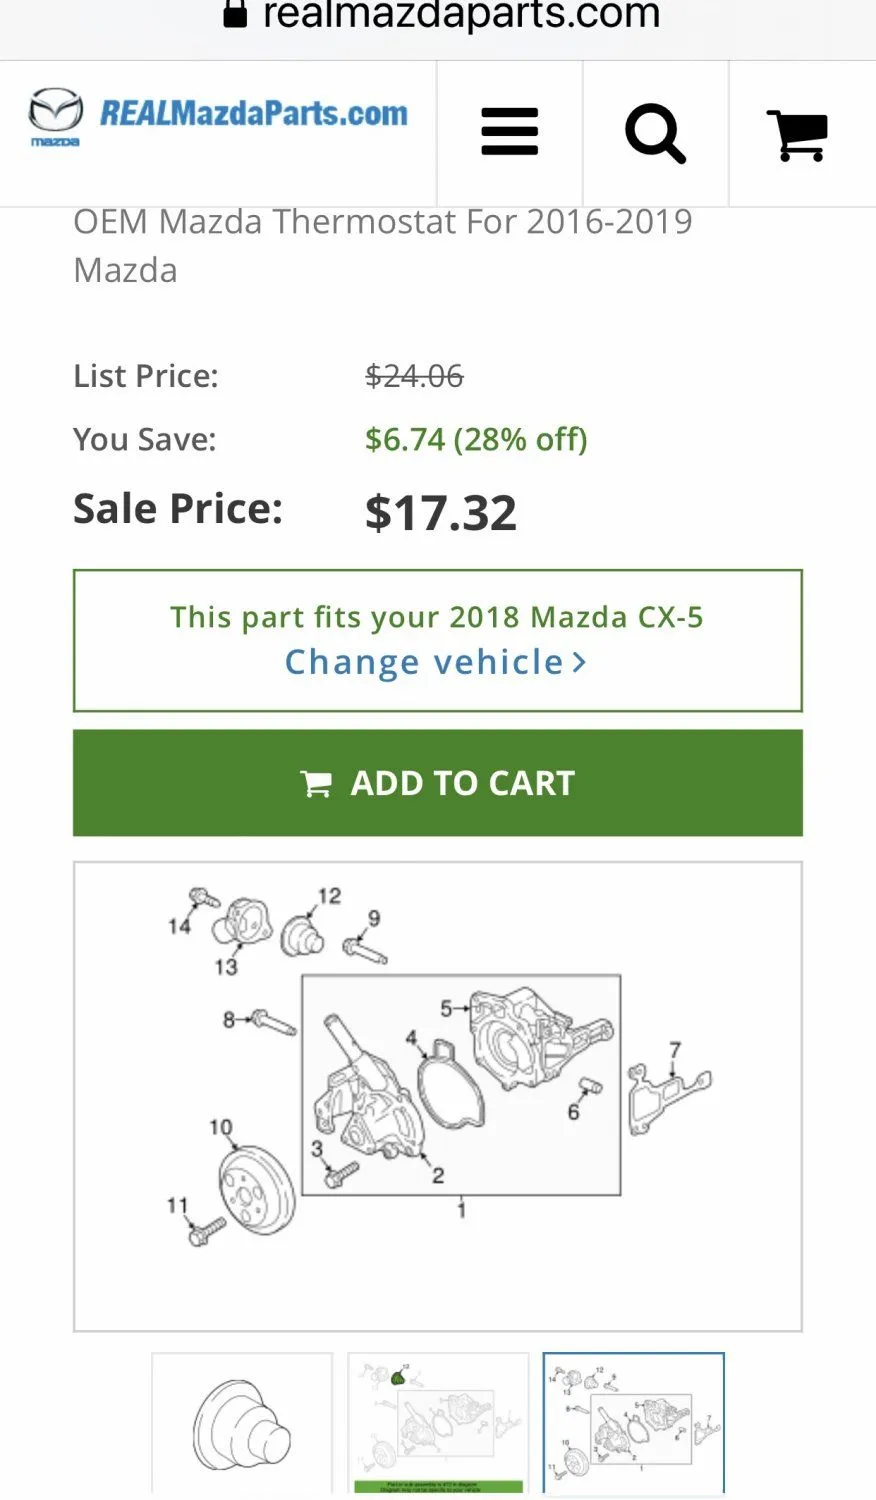Expand the chevron beside Change vehicle
The height and width of the screenshot is (1500, 876).
(579, 662)
